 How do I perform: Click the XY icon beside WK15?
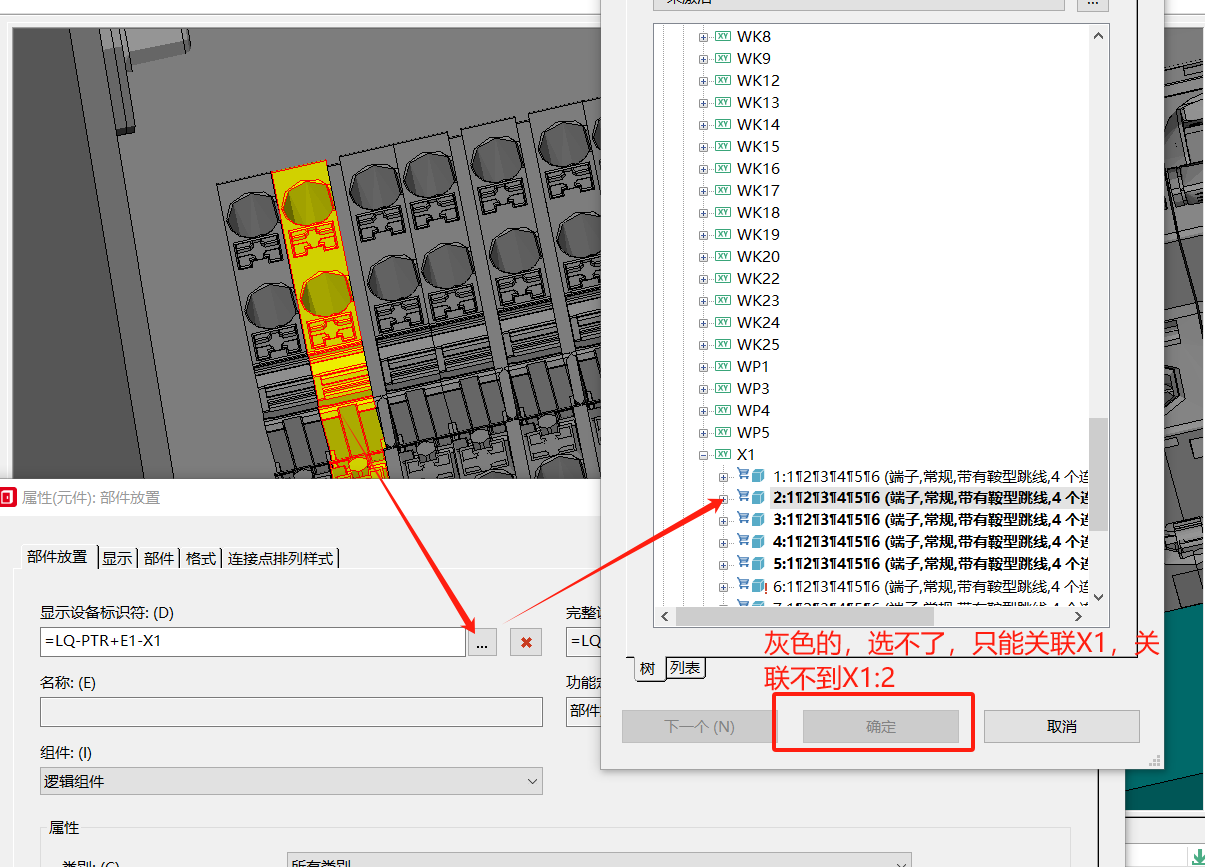723,146
